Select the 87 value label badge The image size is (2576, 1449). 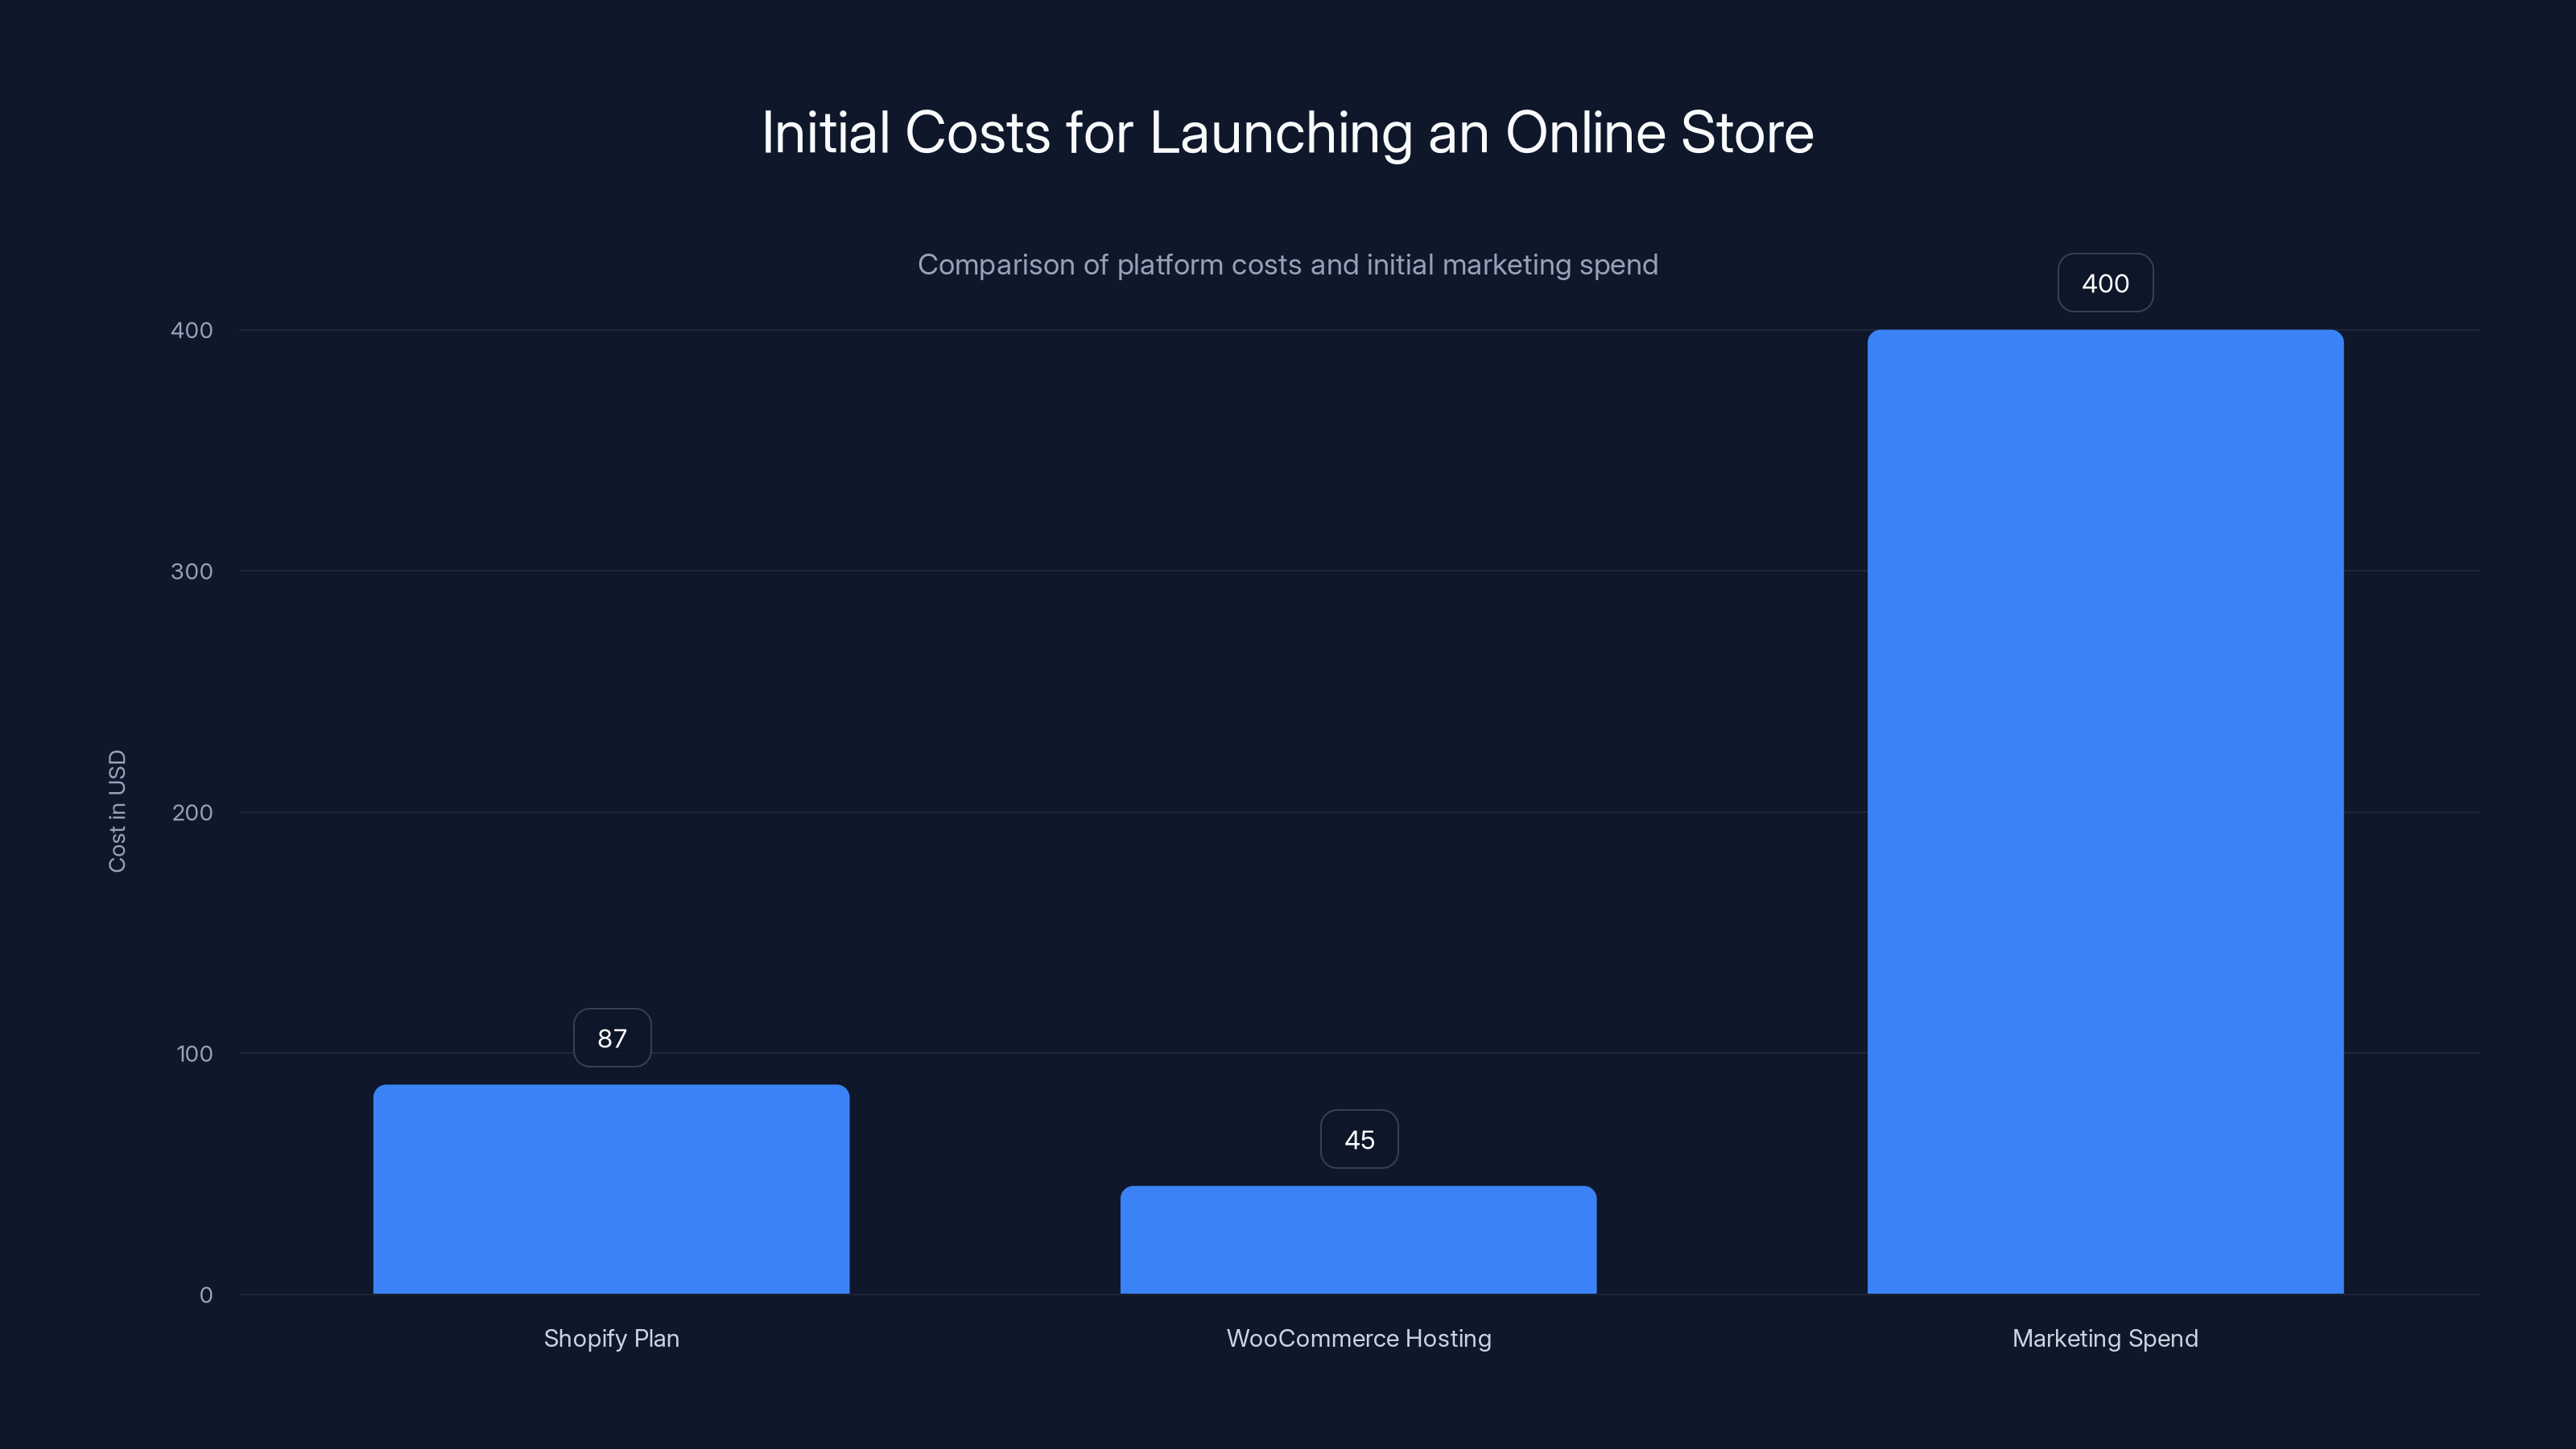(612, 1037)
